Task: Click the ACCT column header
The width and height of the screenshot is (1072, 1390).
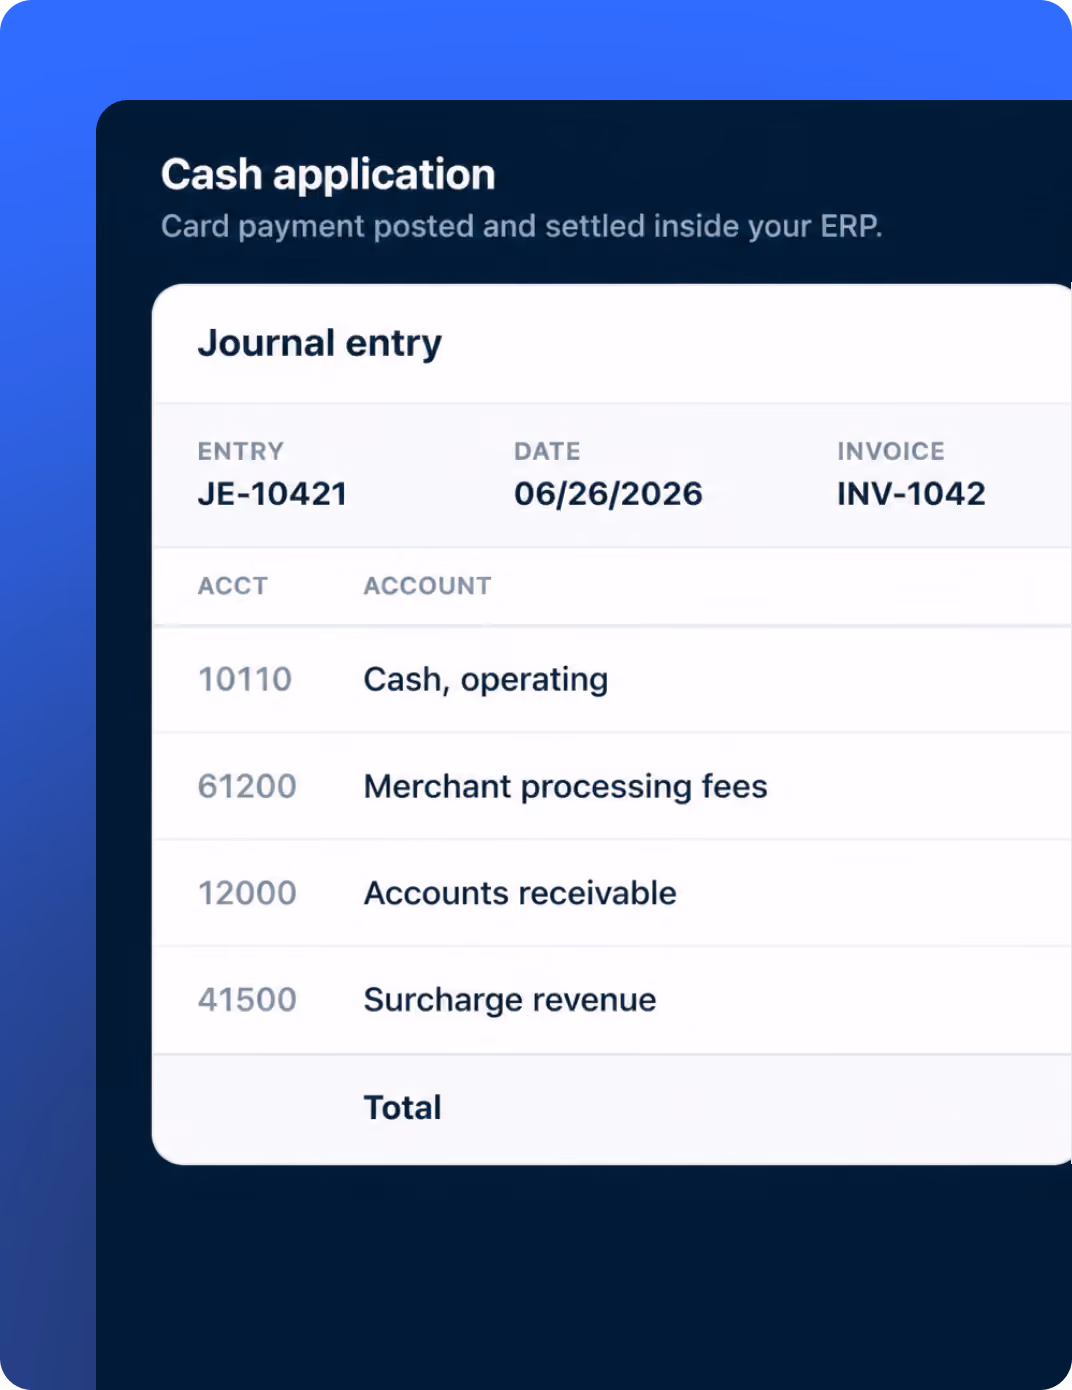Action: tap(232, 586)
